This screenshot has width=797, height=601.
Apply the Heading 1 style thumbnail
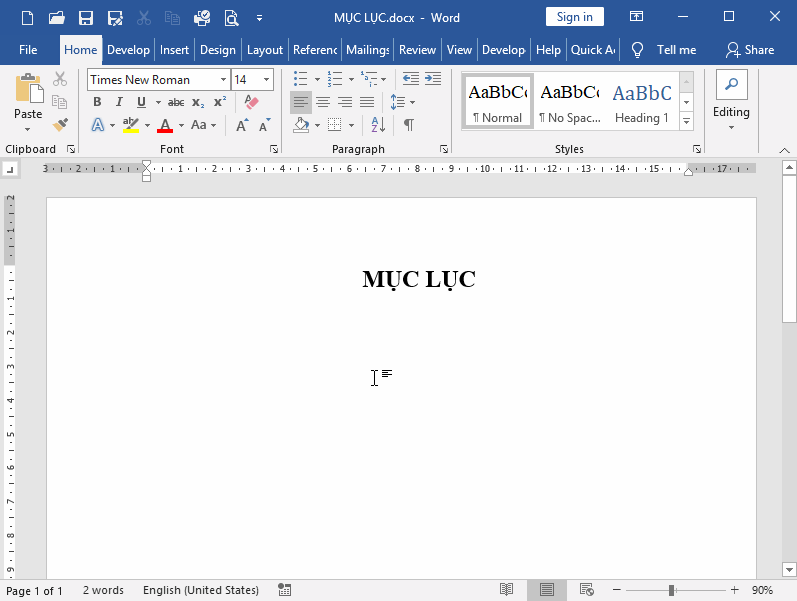coord(642,102)
